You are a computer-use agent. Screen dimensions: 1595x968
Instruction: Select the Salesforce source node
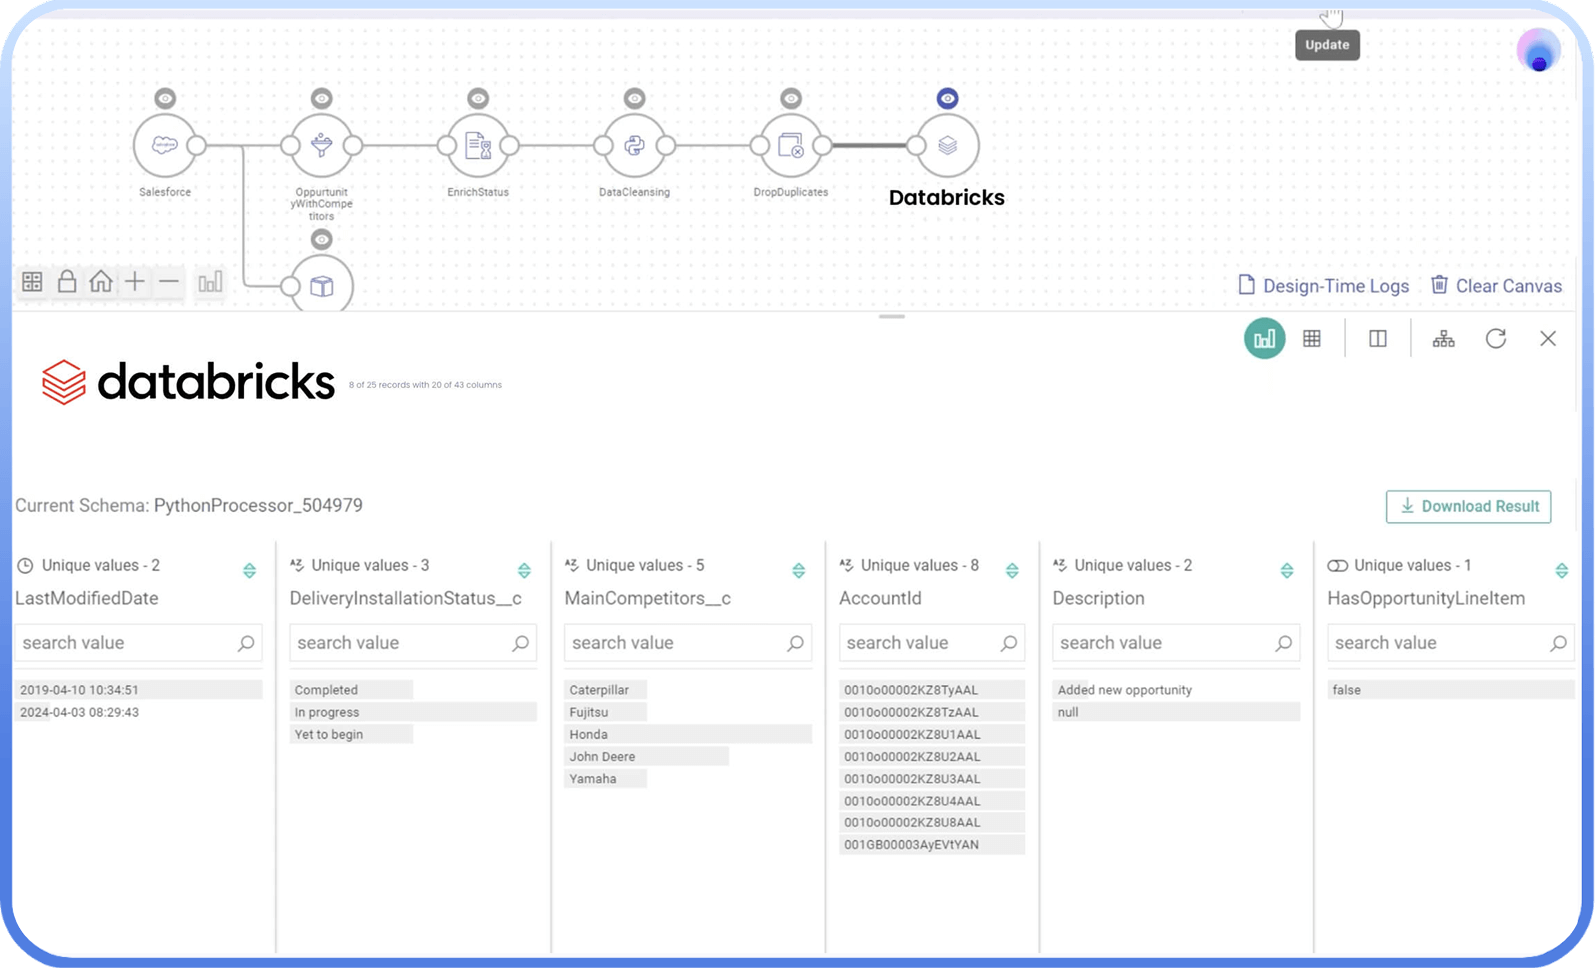point(165,146)
